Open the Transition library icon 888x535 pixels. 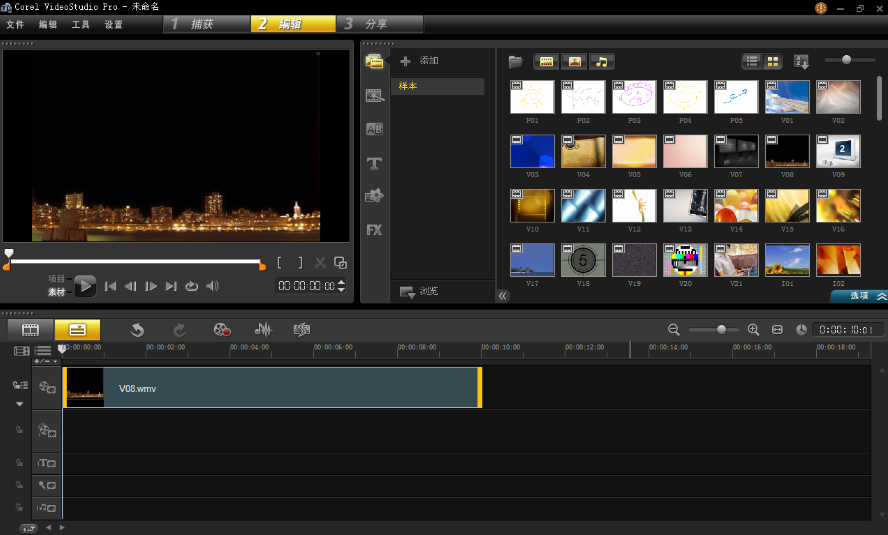(x=374, y=129)
